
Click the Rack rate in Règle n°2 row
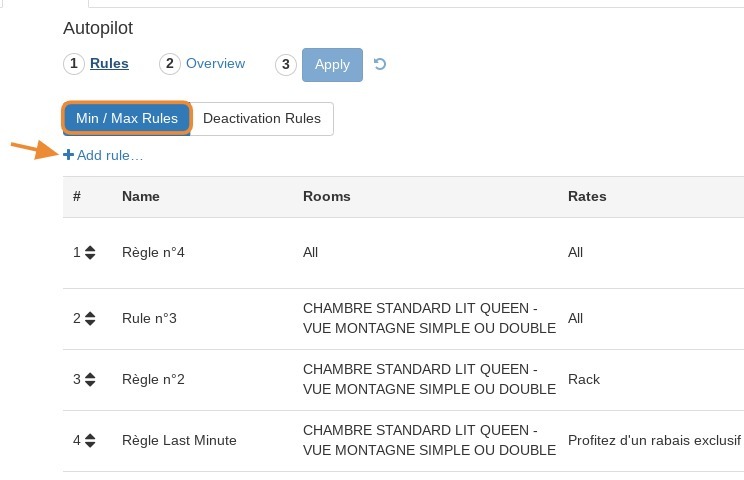coord(584,379)
